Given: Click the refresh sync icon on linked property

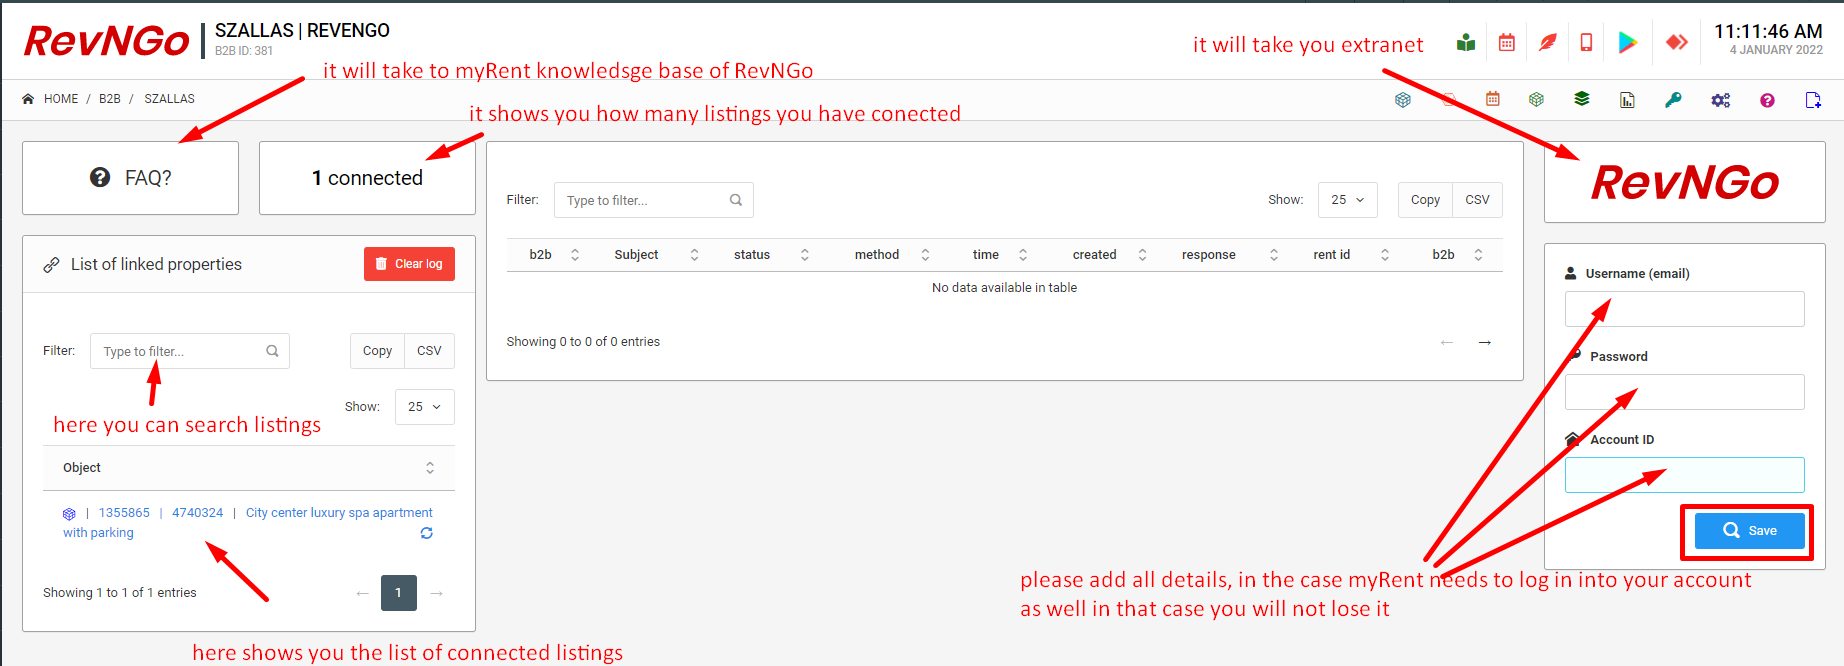Looking at the screenshot, I should coord(427,533).
